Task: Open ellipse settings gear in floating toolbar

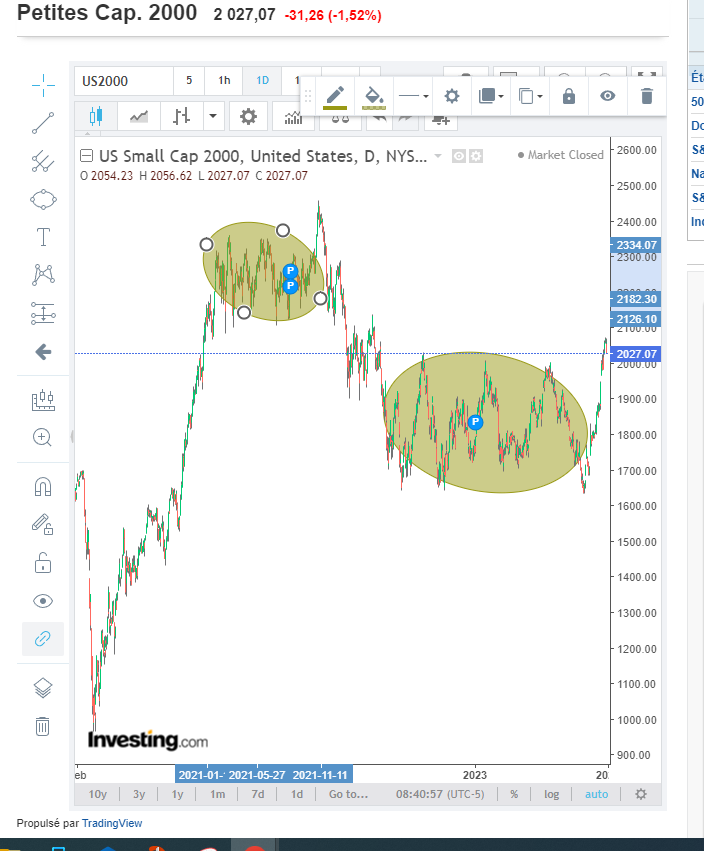Action: tap(452, 97)
